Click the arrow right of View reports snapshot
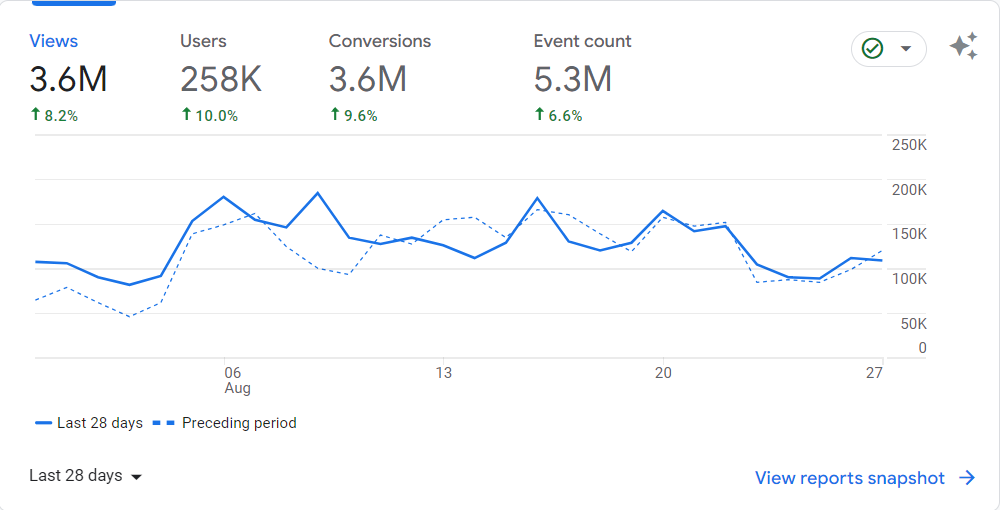The width and height of the screenshot is (1000, 510). [967, 478]
